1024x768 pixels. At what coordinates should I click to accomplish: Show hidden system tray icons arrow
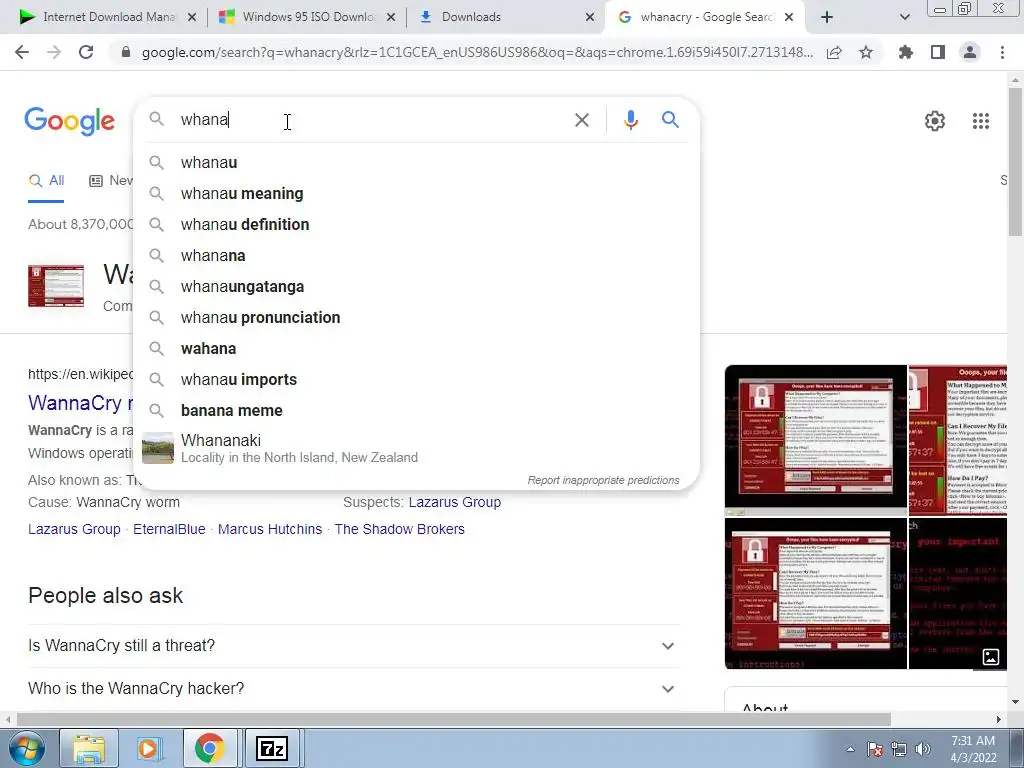pyautogui.click(x=850, y=749)
